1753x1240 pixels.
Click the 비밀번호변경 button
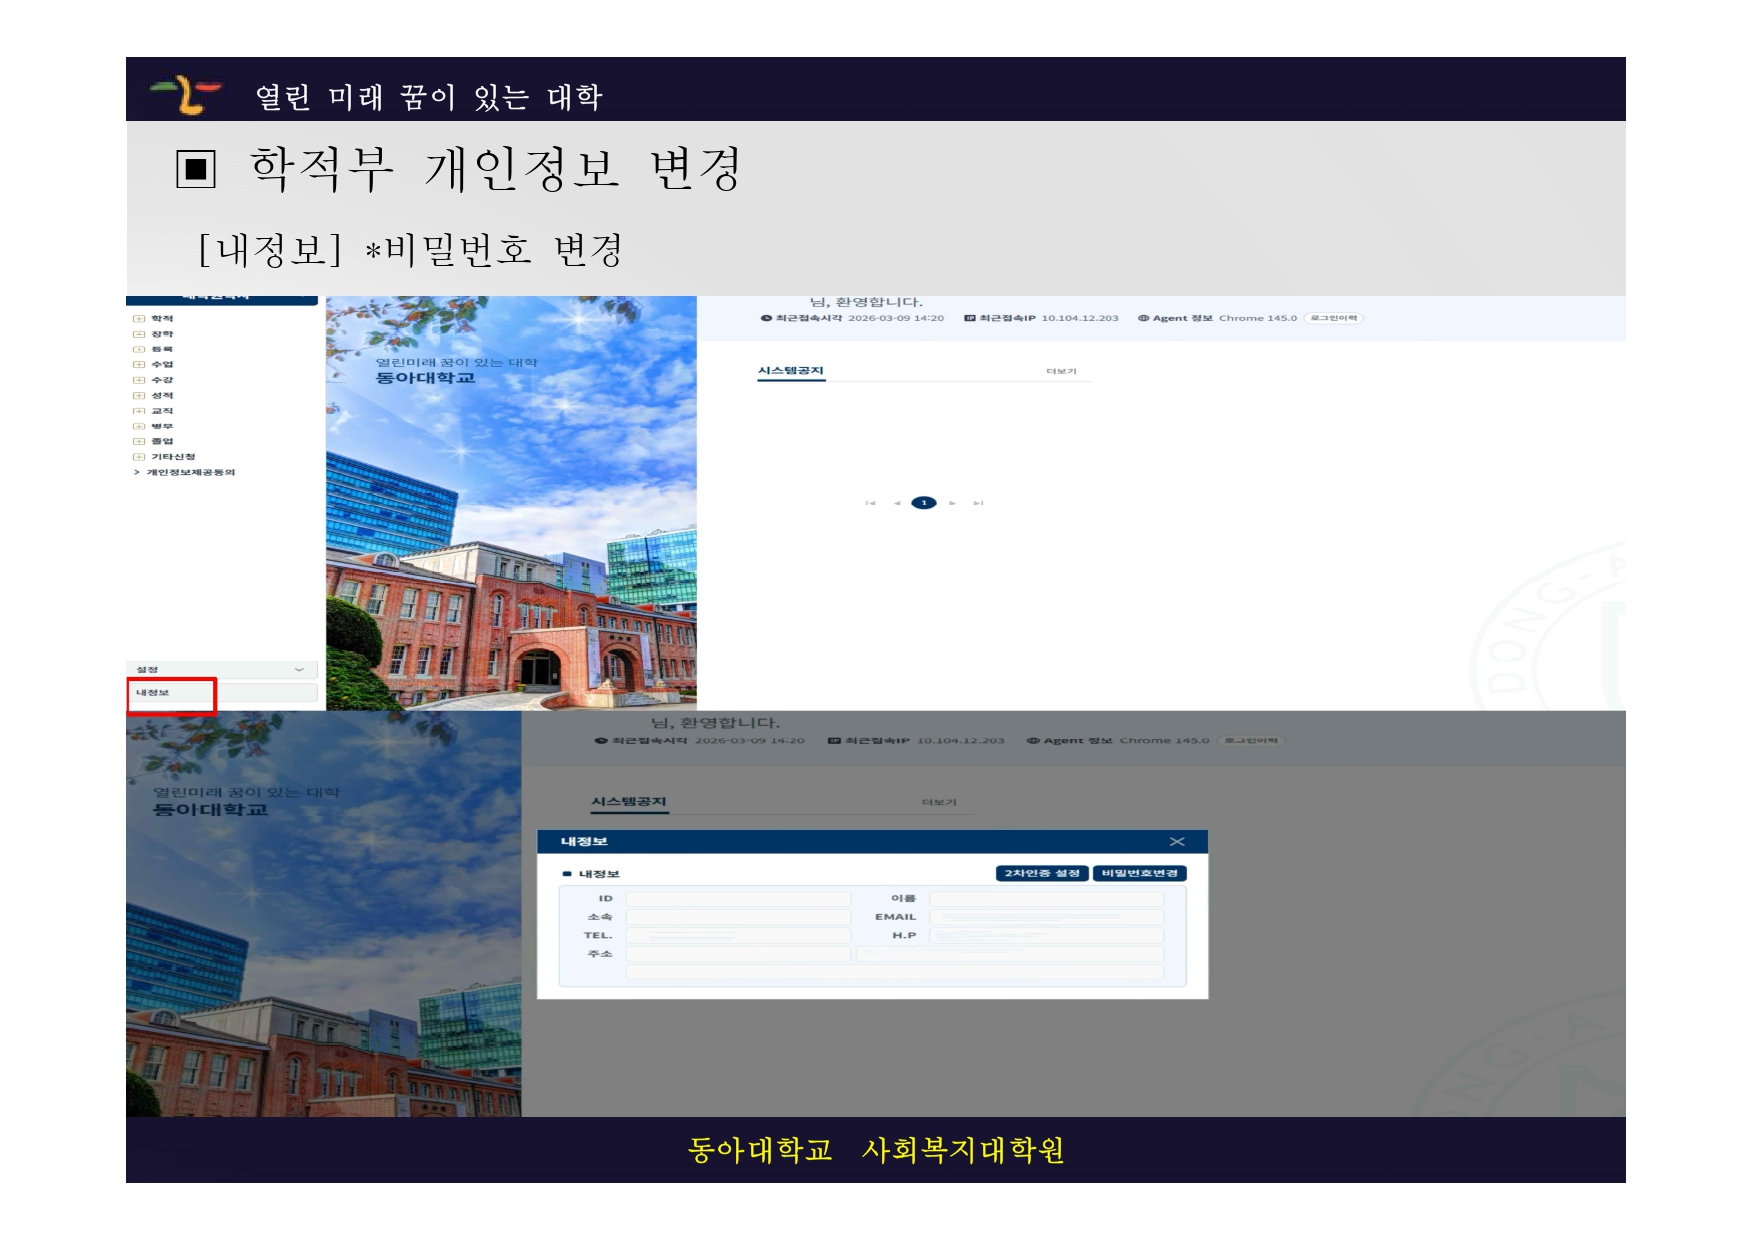point(1139,873)
